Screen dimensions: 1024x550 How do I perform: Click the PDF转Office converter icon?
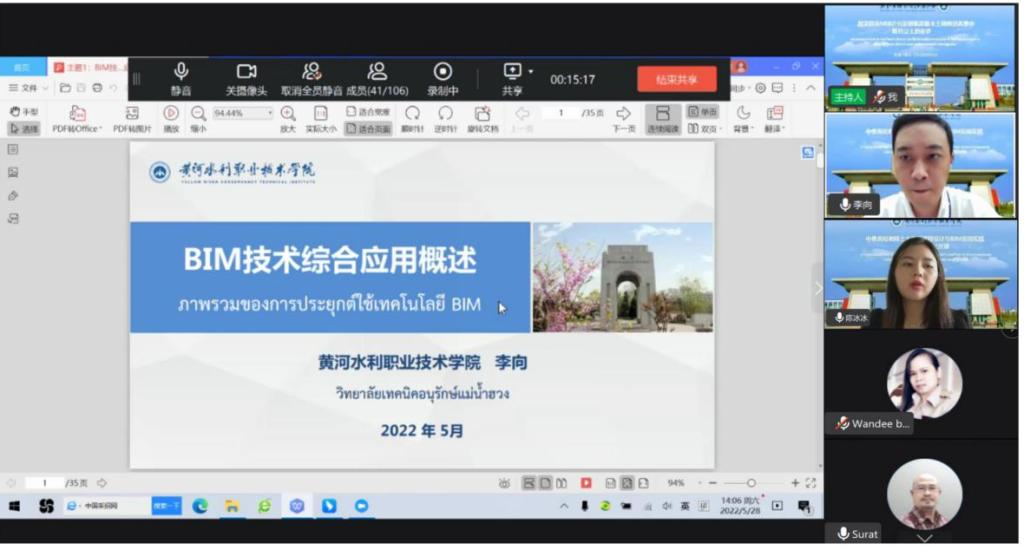[x=77, y=119]
